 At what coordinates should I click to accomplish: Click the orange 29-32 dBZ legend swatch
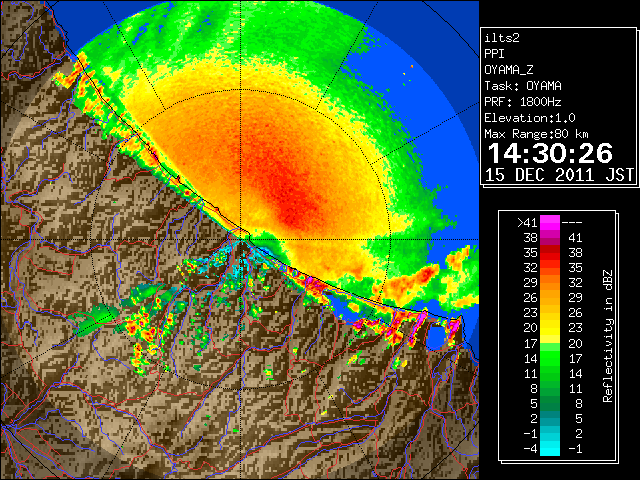[x=550, y=283]
